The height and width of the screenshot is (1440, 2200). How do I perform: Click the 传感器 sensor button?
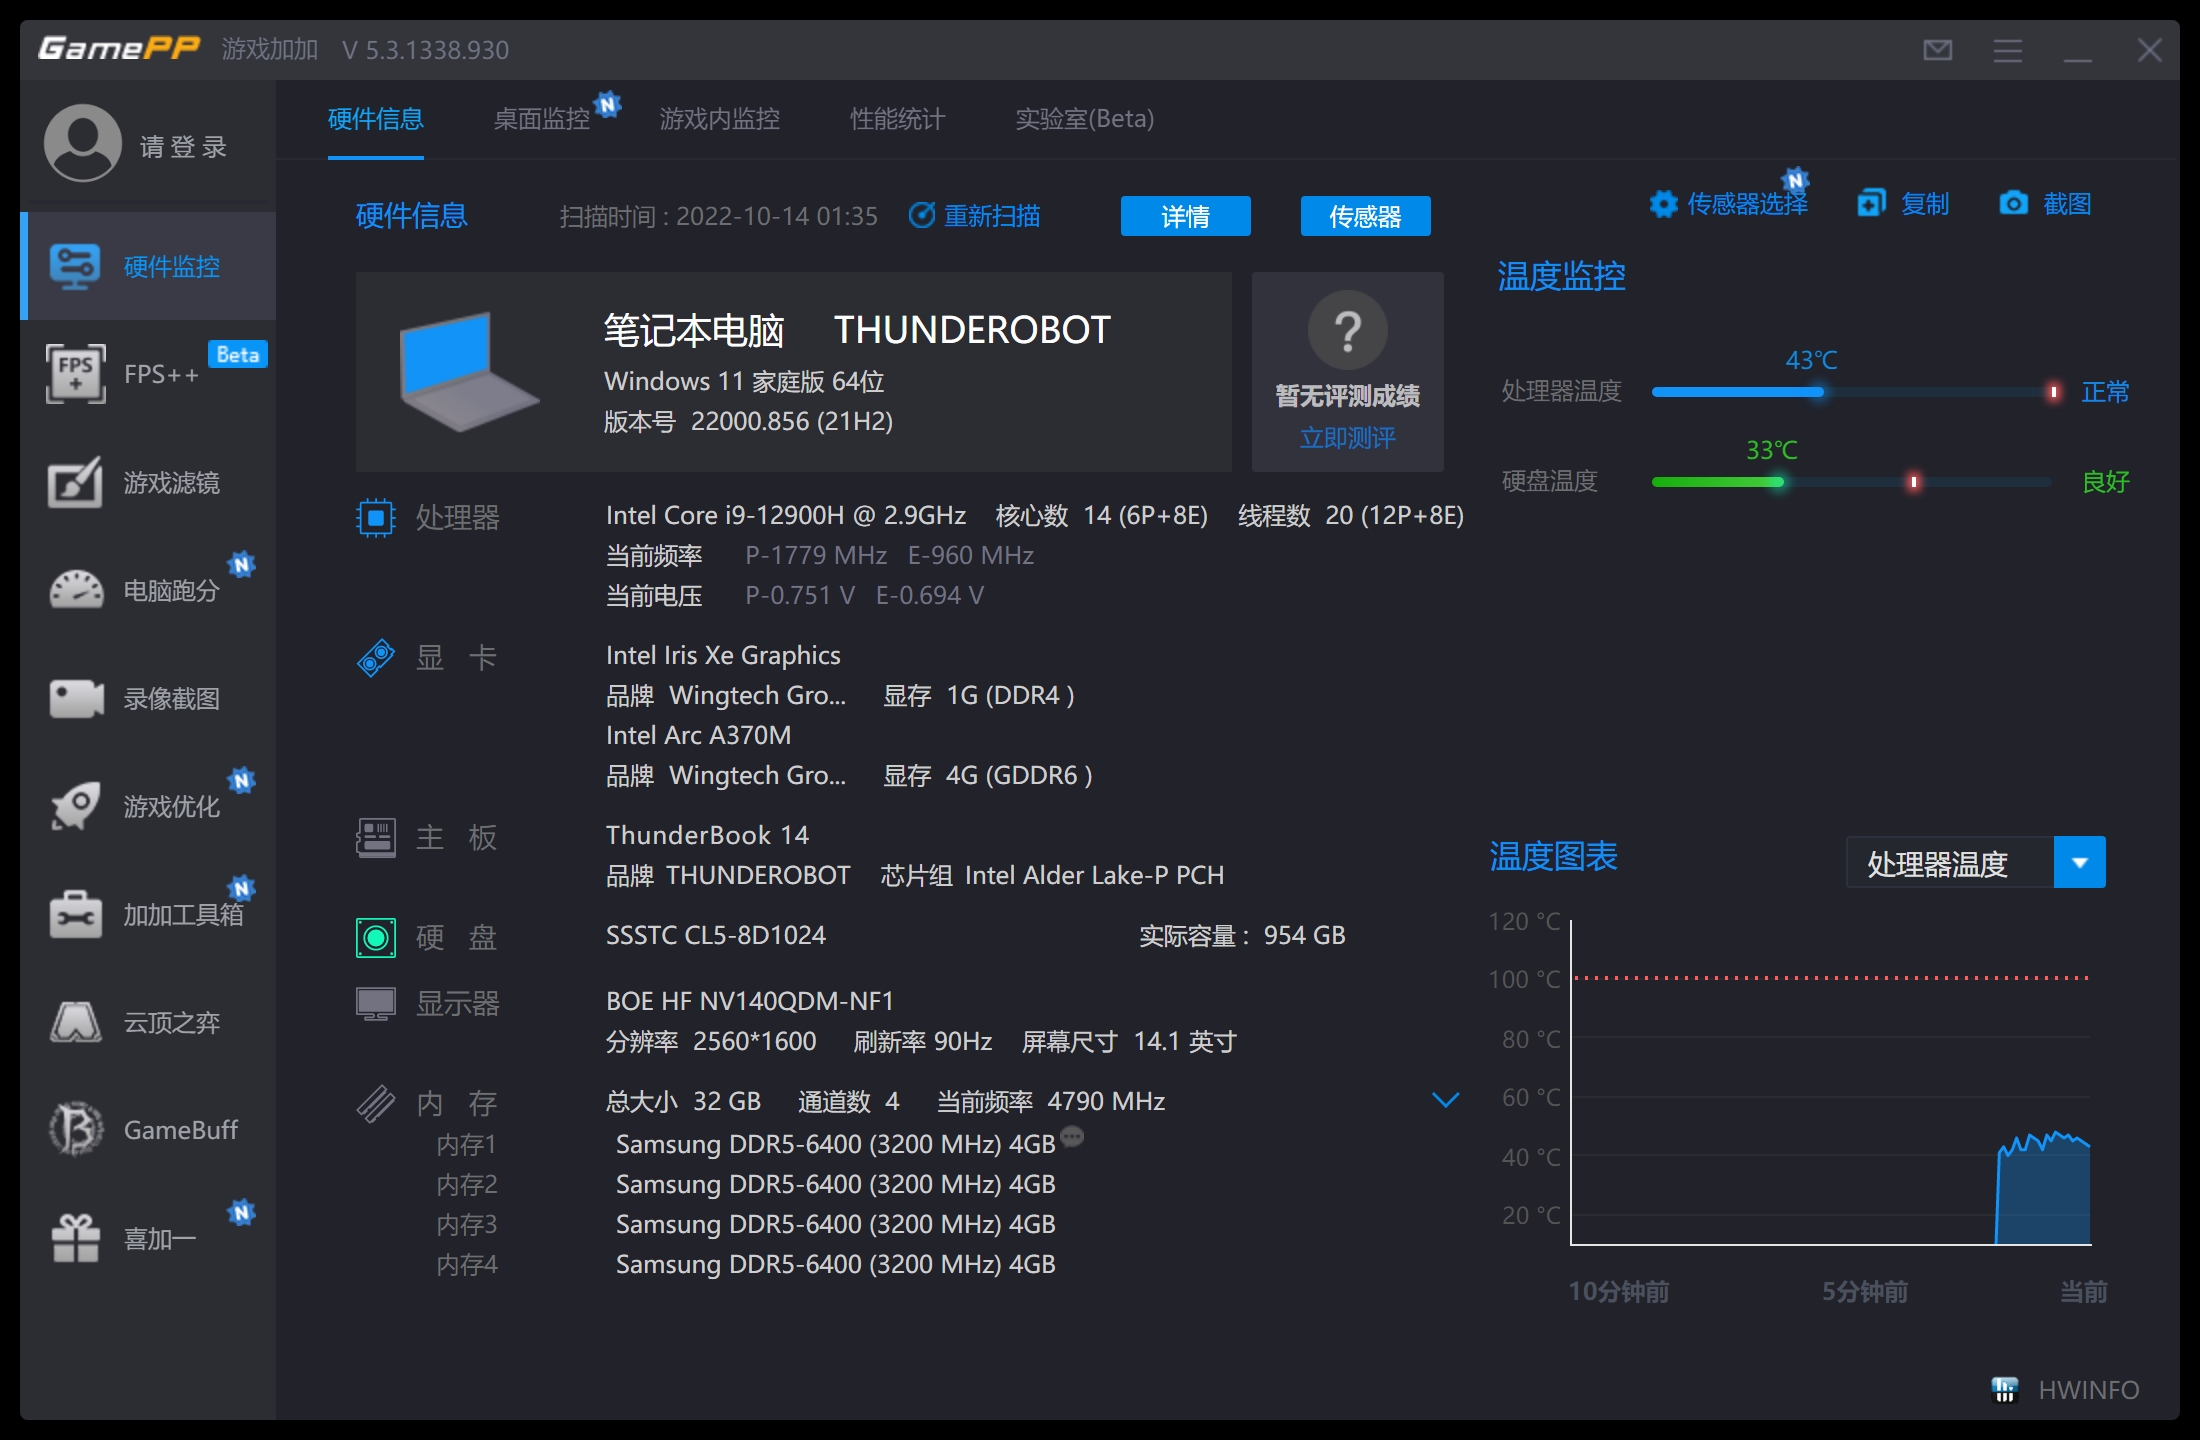(x=1366, y=216)
